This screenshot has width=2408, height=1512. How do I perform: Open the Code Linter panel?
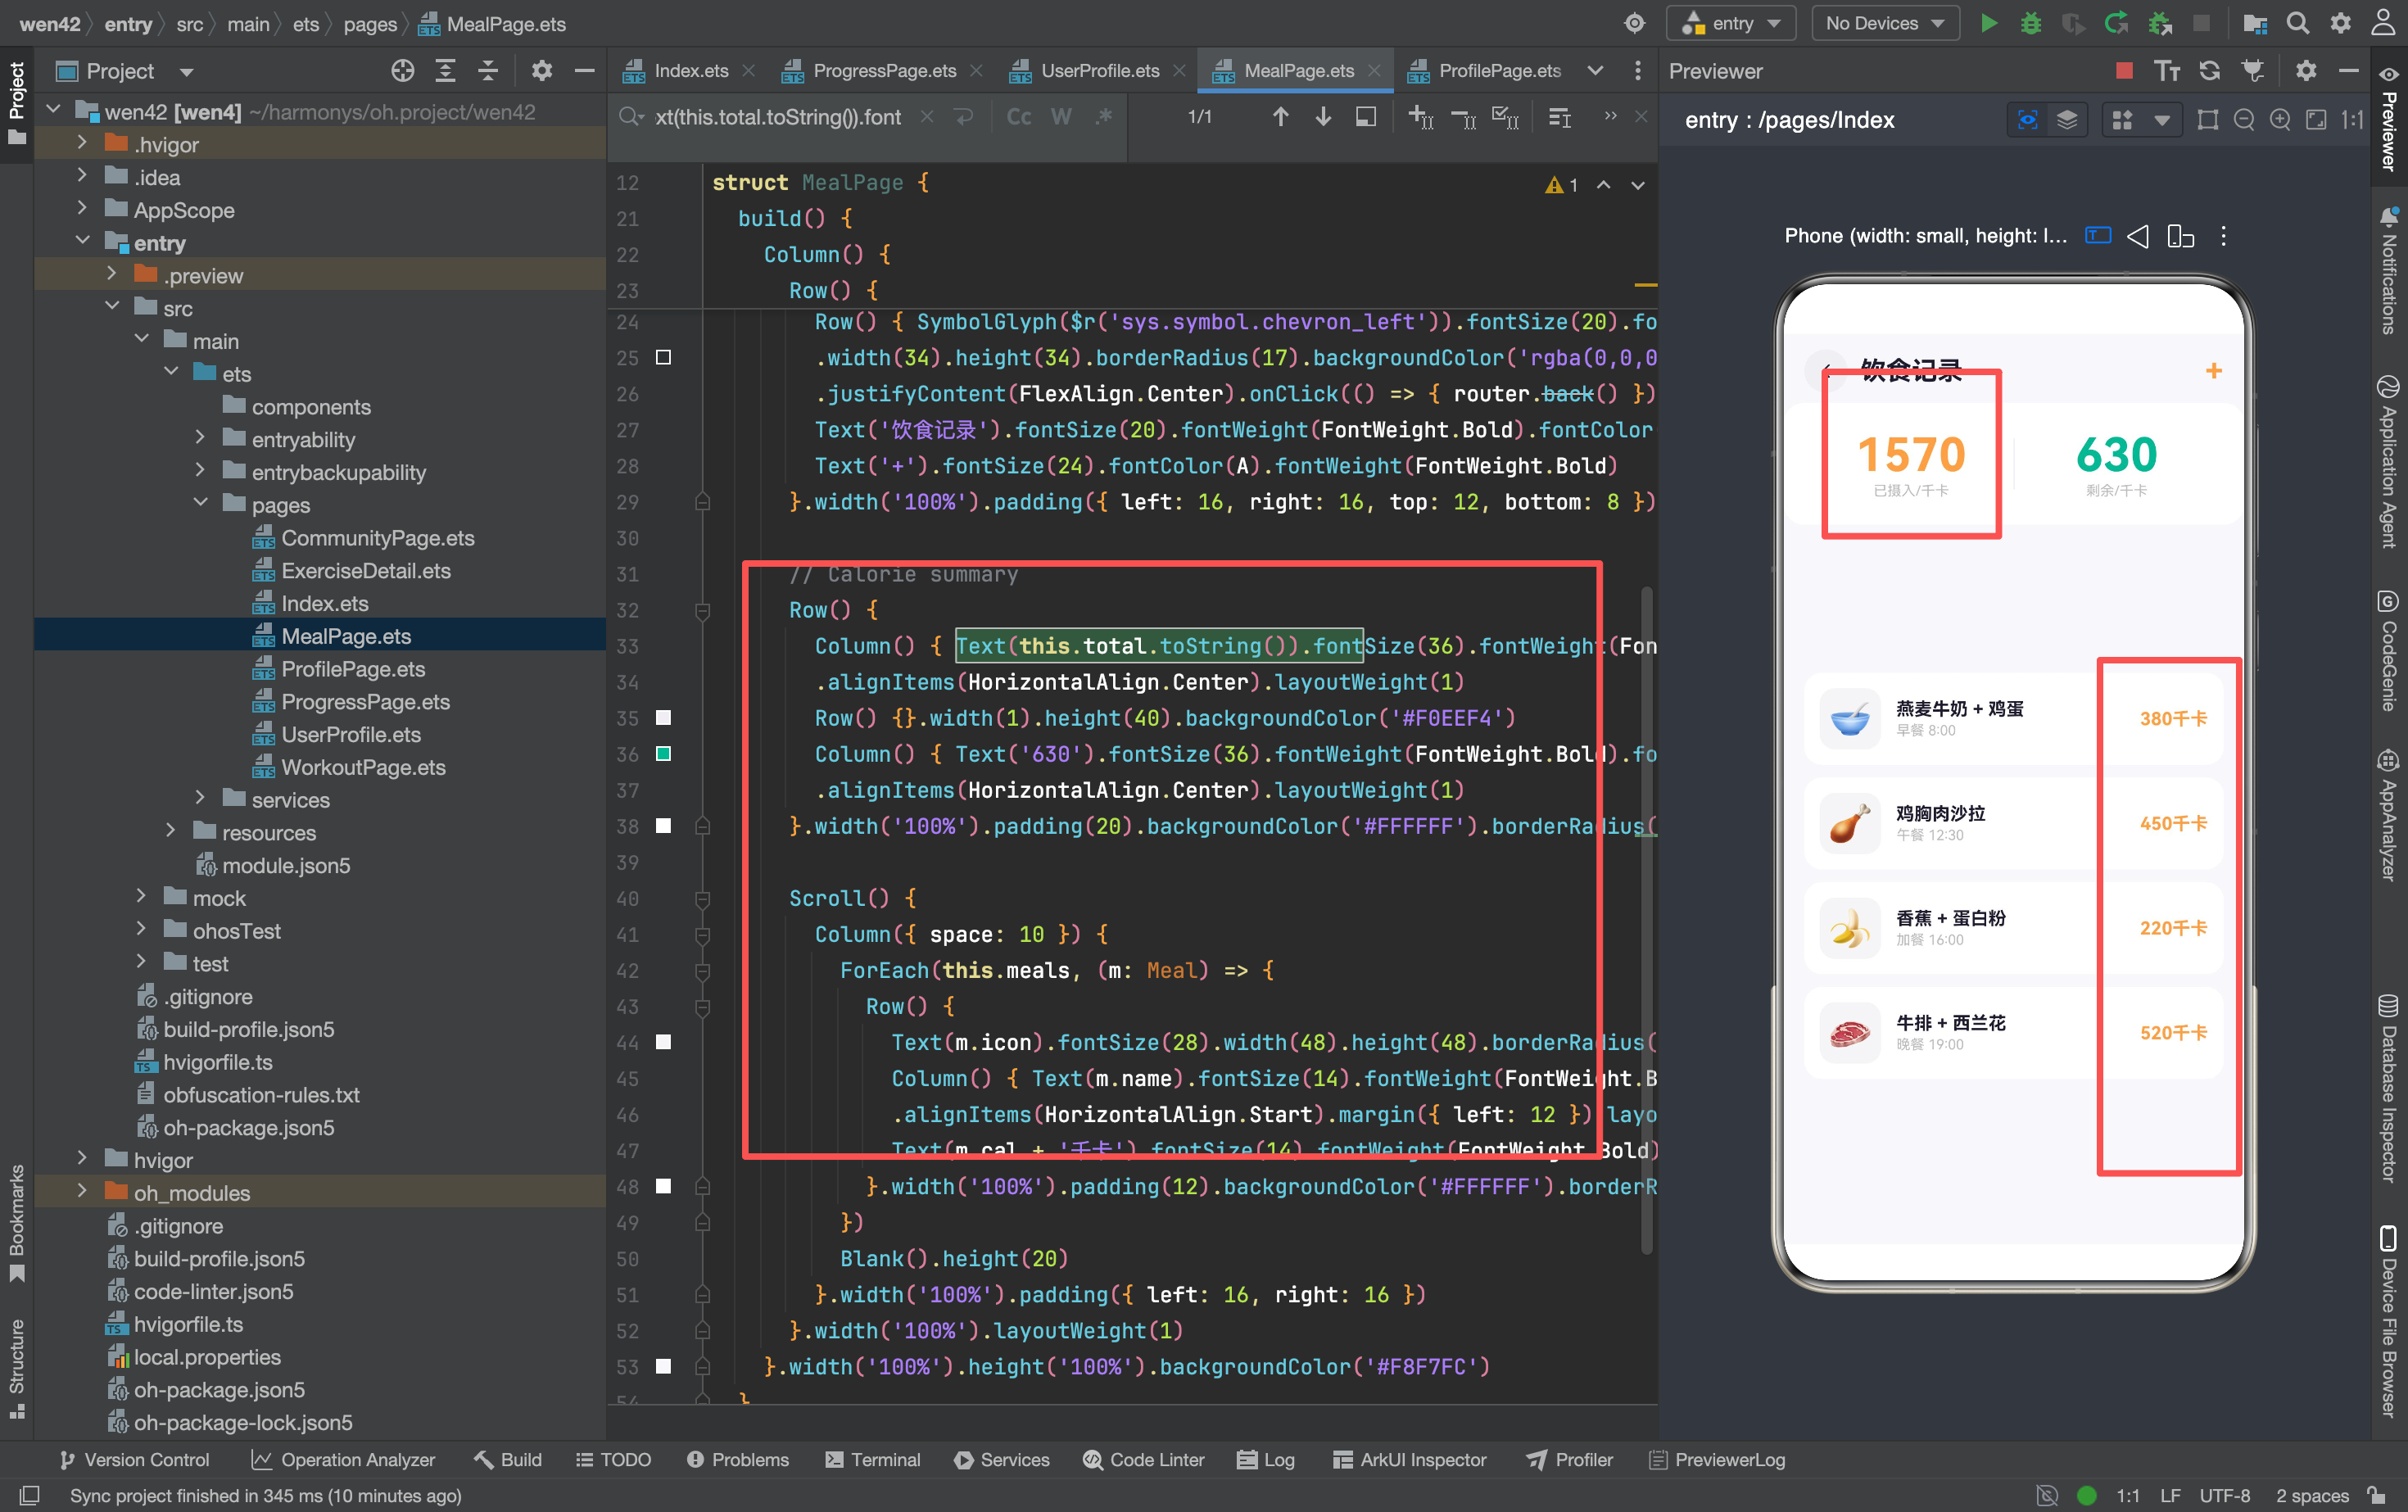click(x=1143, y=1460)
